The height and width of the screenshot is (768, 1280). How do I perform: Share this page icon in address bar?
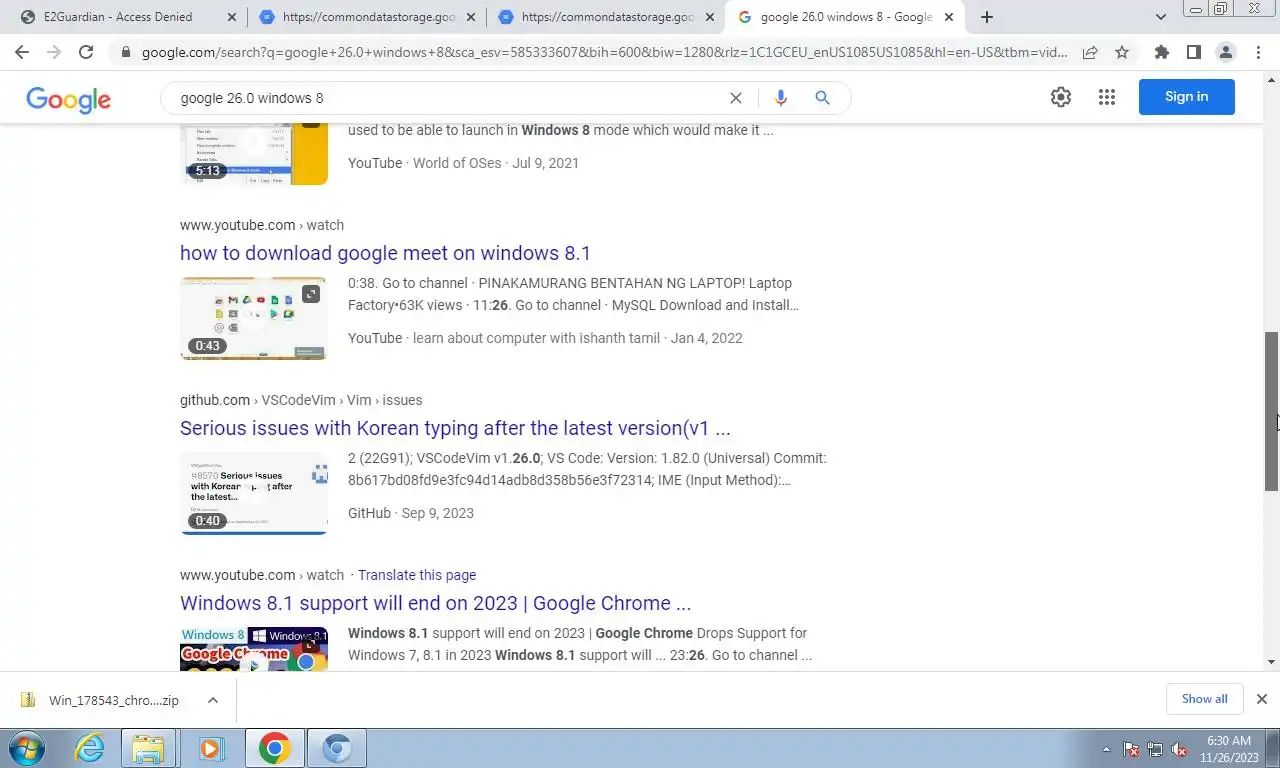(x=1090, y=52)
